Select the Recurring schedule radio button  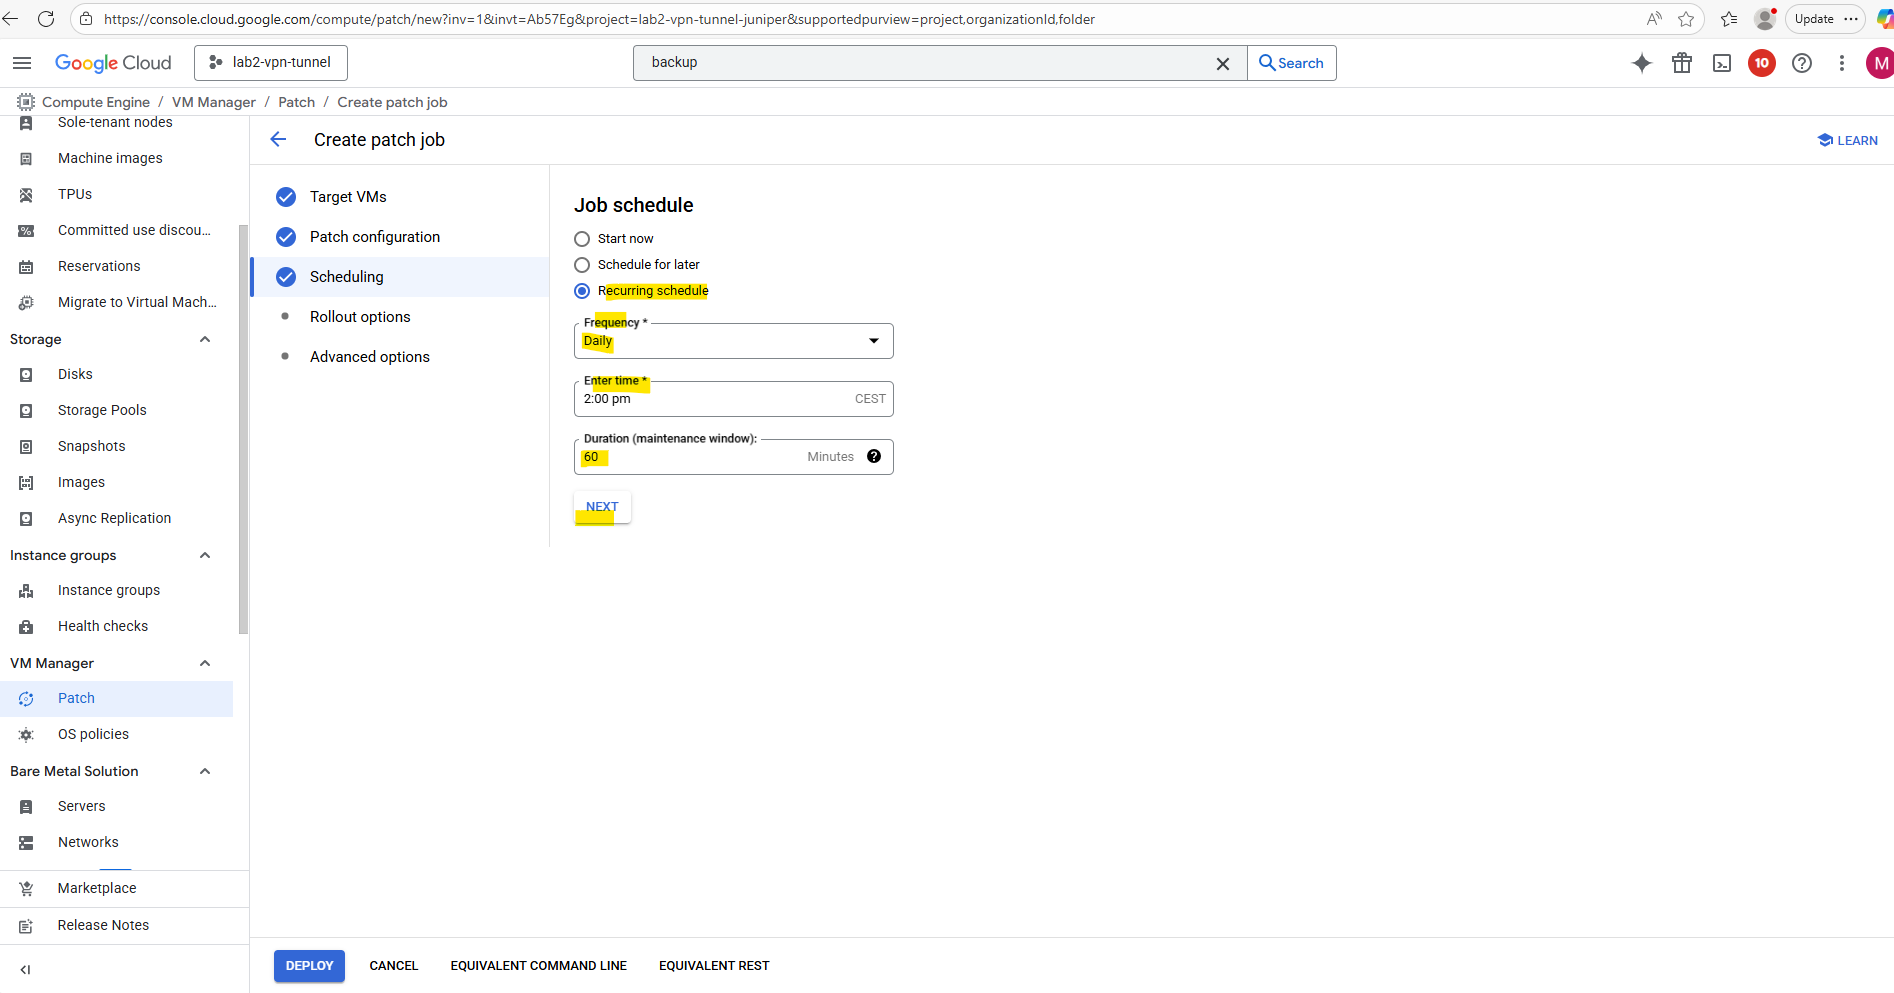pyautogui.click(x=582, y=291)
